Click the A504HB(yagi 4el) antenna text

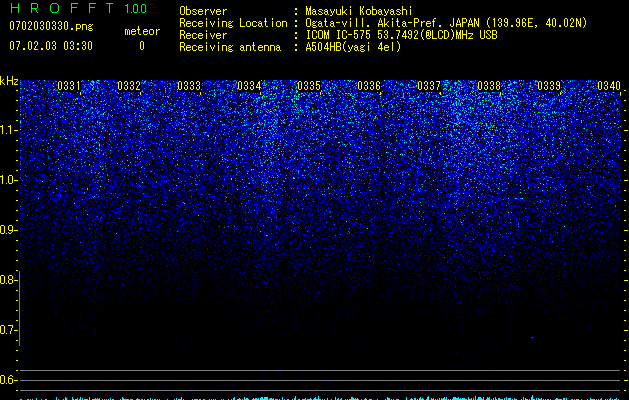coord(353,47)
